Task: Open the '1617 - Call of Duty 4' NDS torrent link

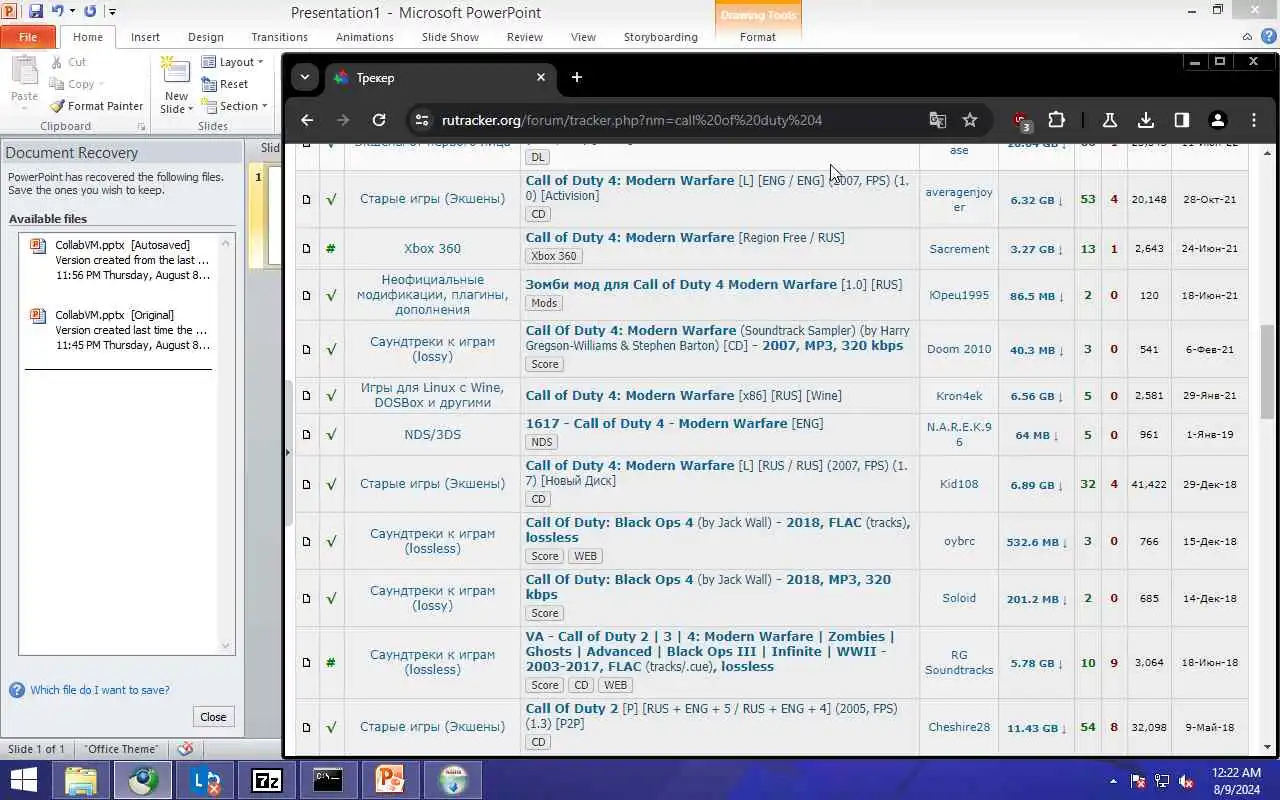Action: click(x=675, y=424)
